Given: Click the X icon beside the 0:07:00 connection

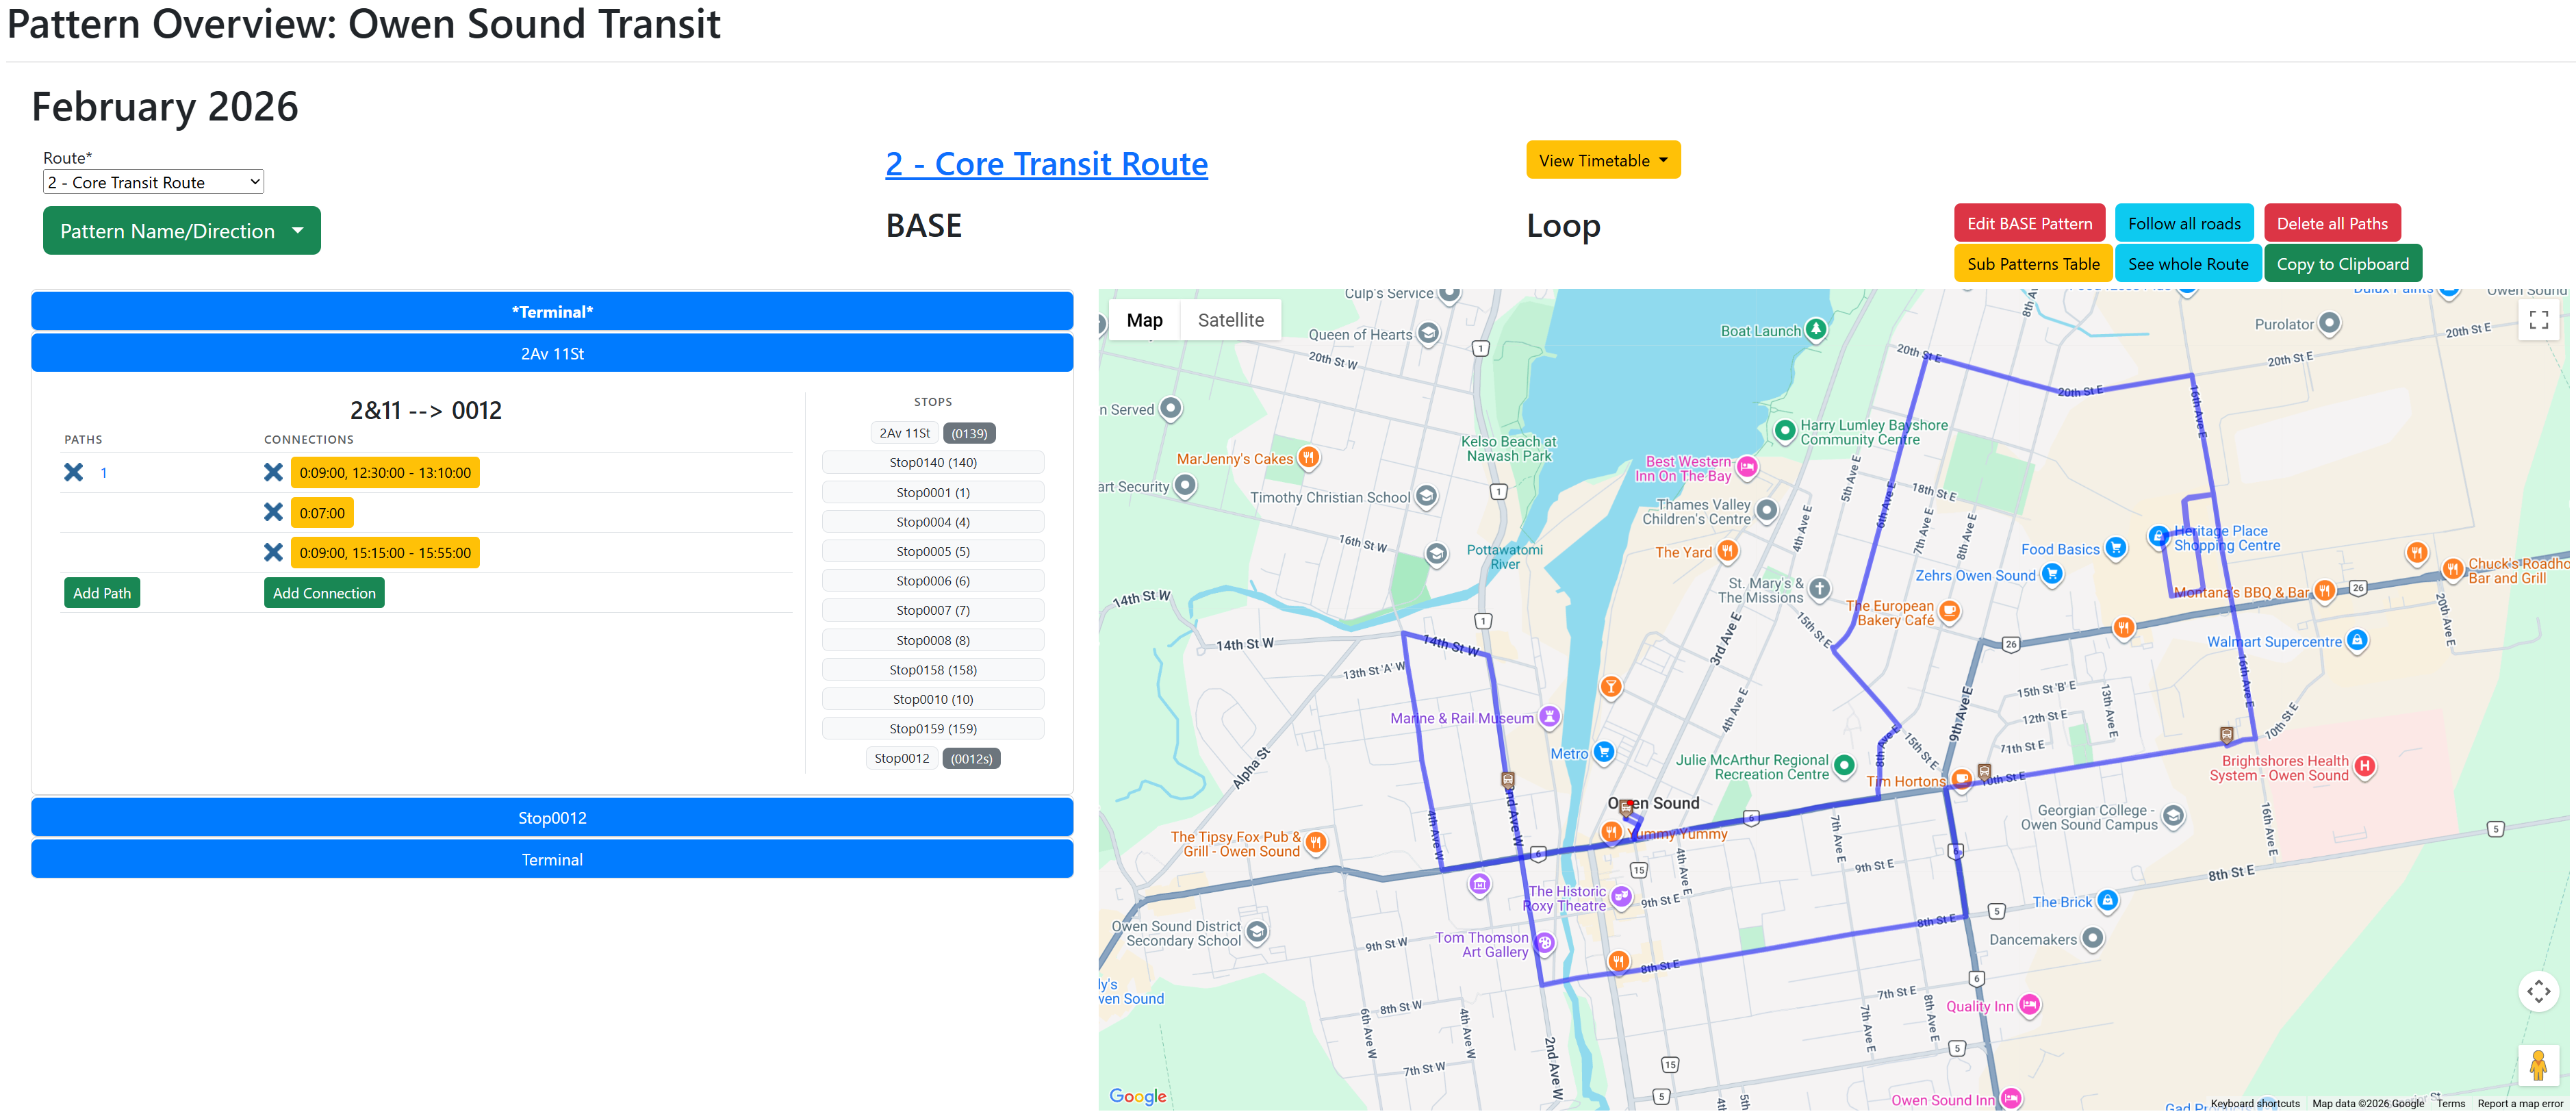Looking at the screenshot, I should point(273,512).
